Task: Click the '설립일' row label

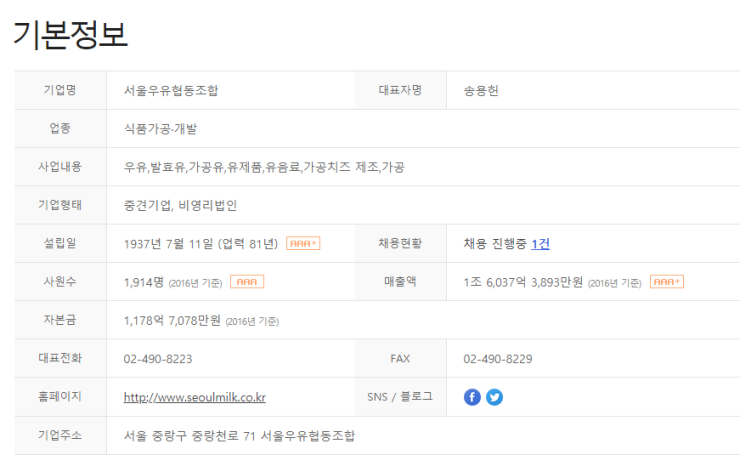Action: click(60, 243)
